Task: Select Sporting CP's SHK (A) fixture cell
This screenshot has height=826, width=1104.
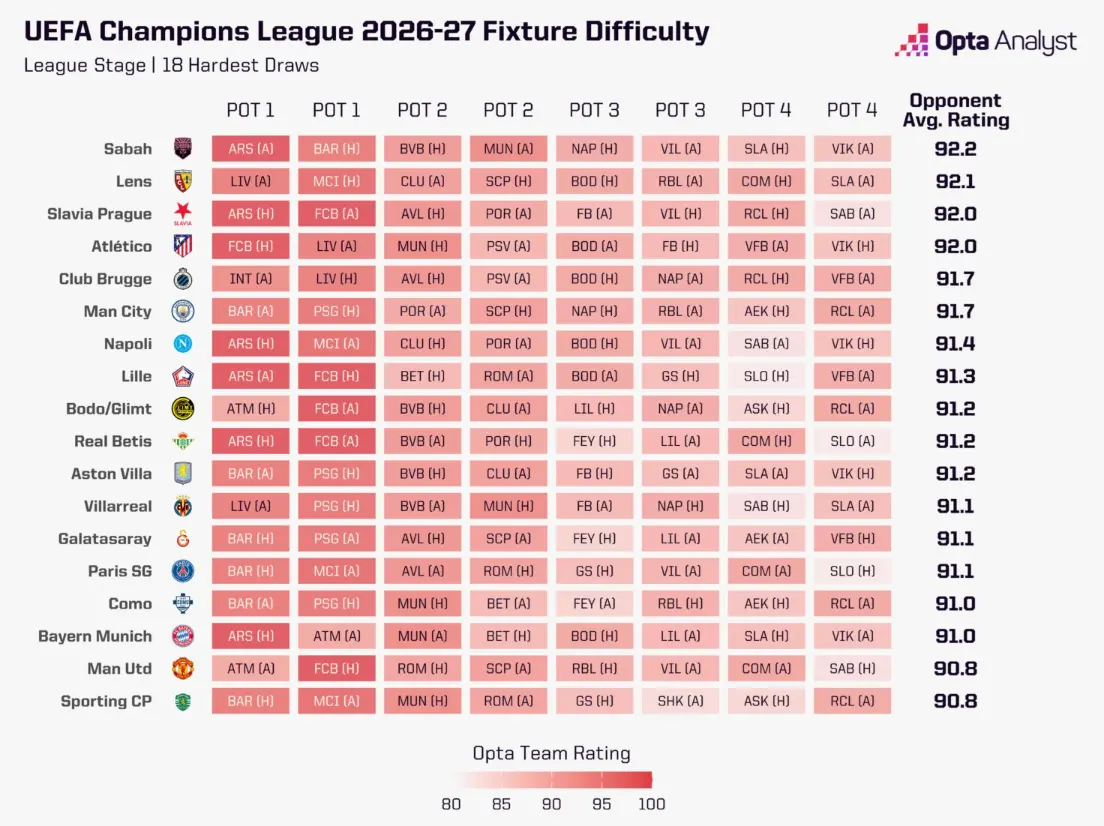Action: (x=680, y=701)
